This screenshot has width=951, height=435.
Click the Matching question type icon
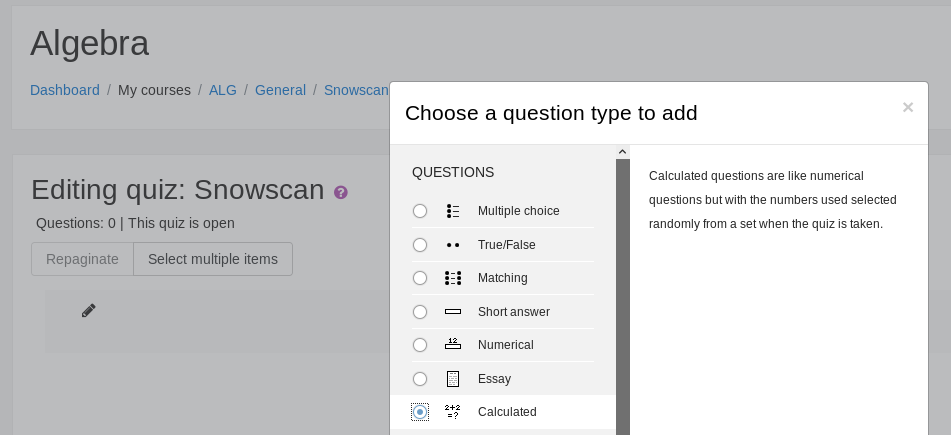[453, 278]
